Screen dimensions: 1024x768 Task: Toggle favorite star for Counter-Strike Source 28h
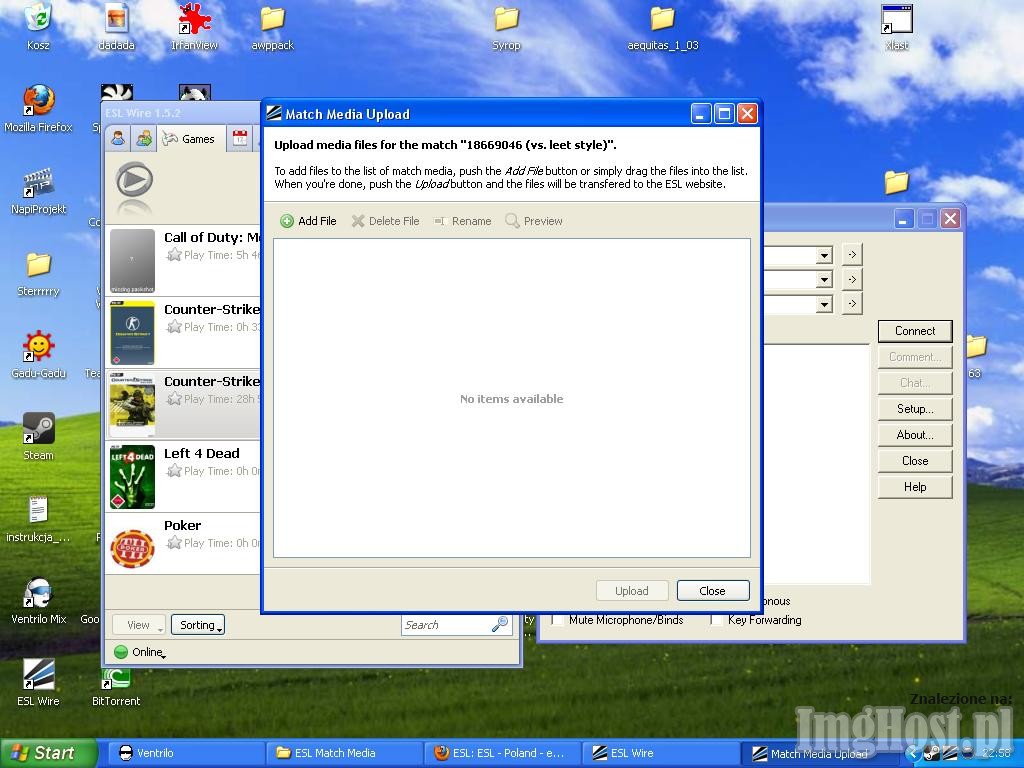point(174,398)
